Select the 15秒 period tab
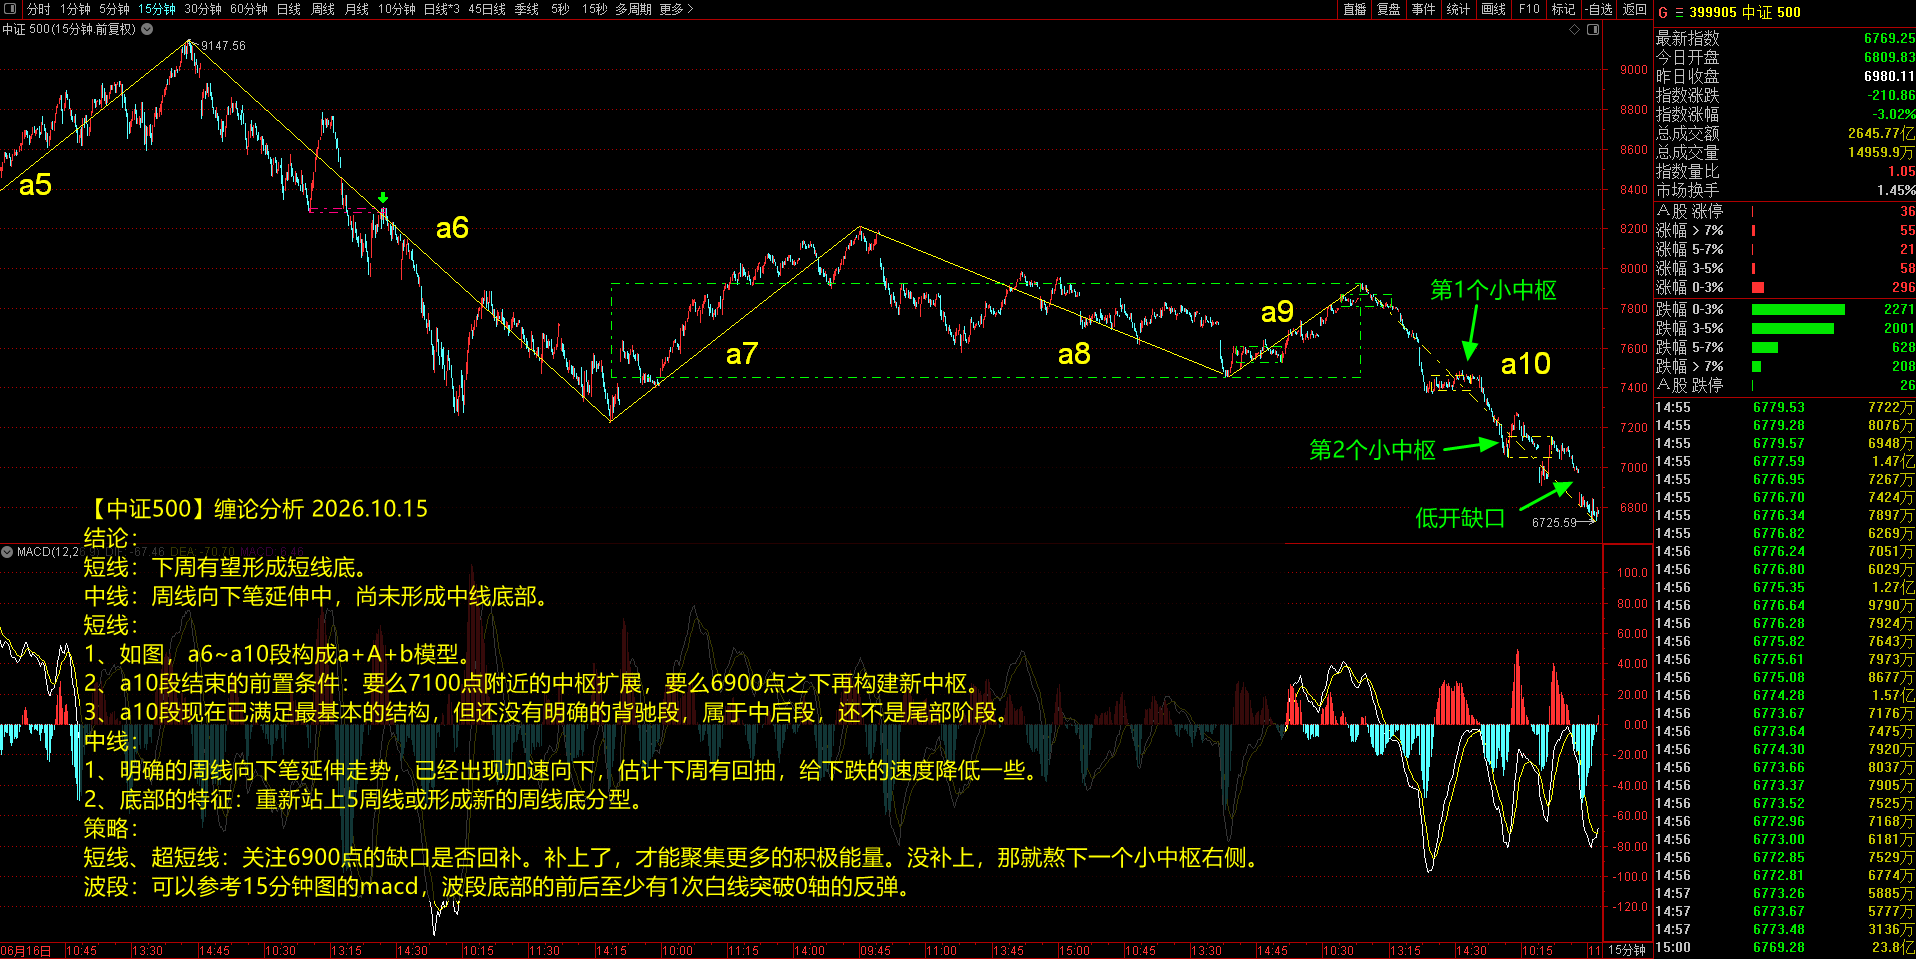The width and height of the screenshot is (1916, 959). point(594,9)
